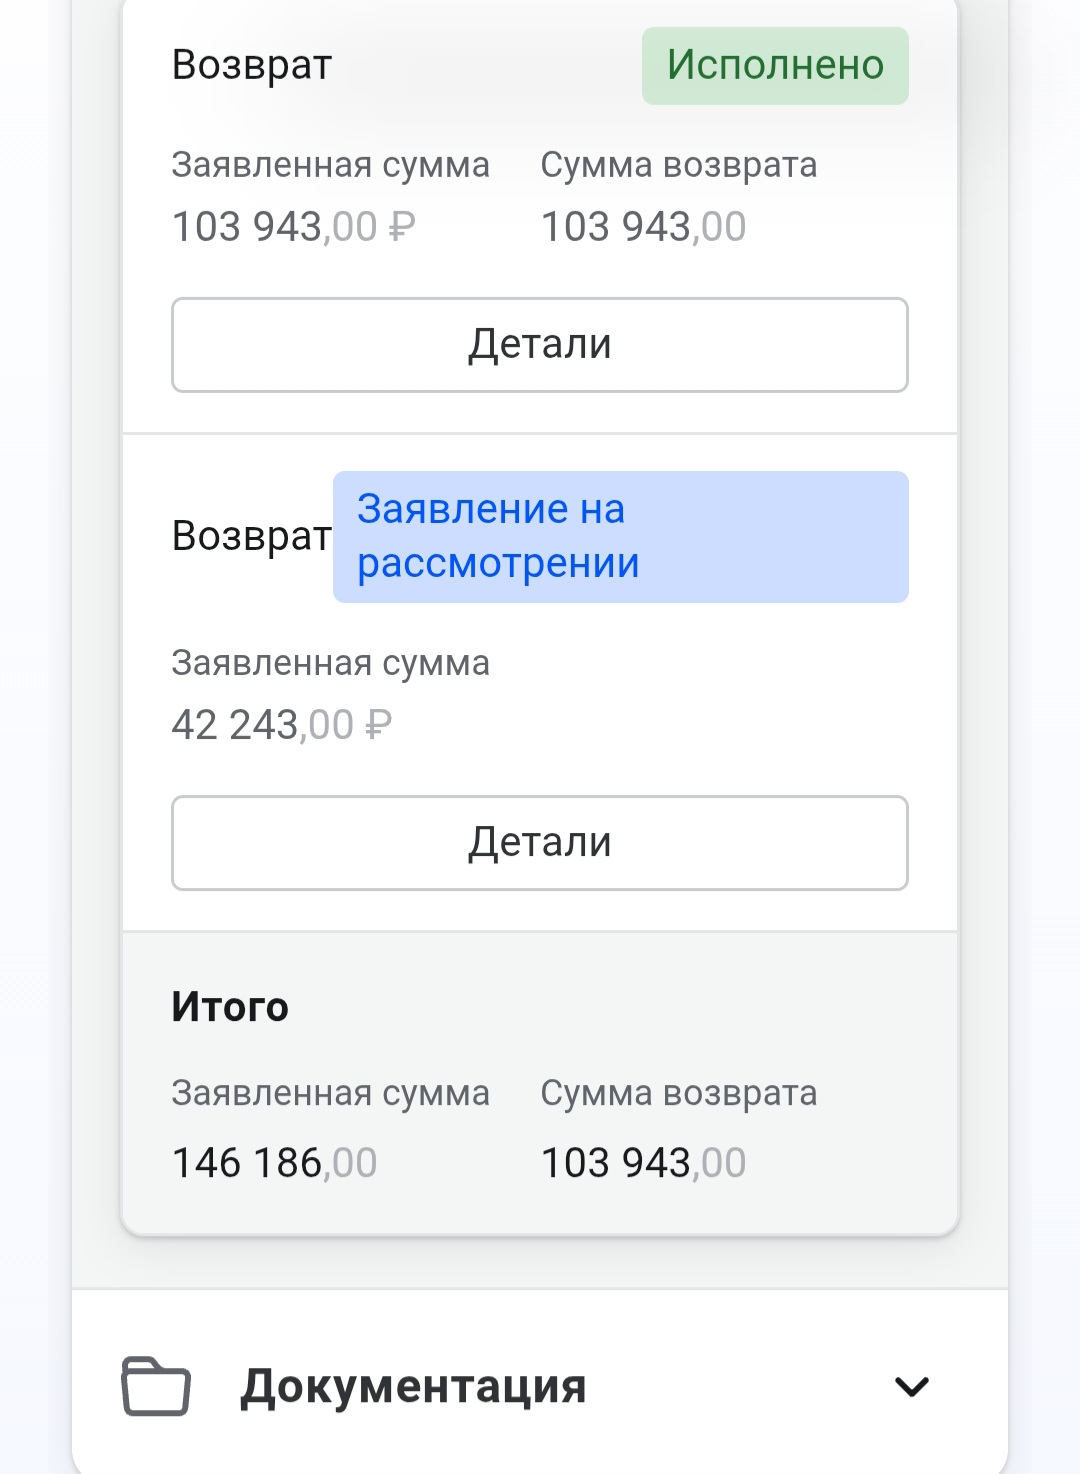Click the Возврат title beside the blue badge
1080x1474 pixels.
(252, 537)
